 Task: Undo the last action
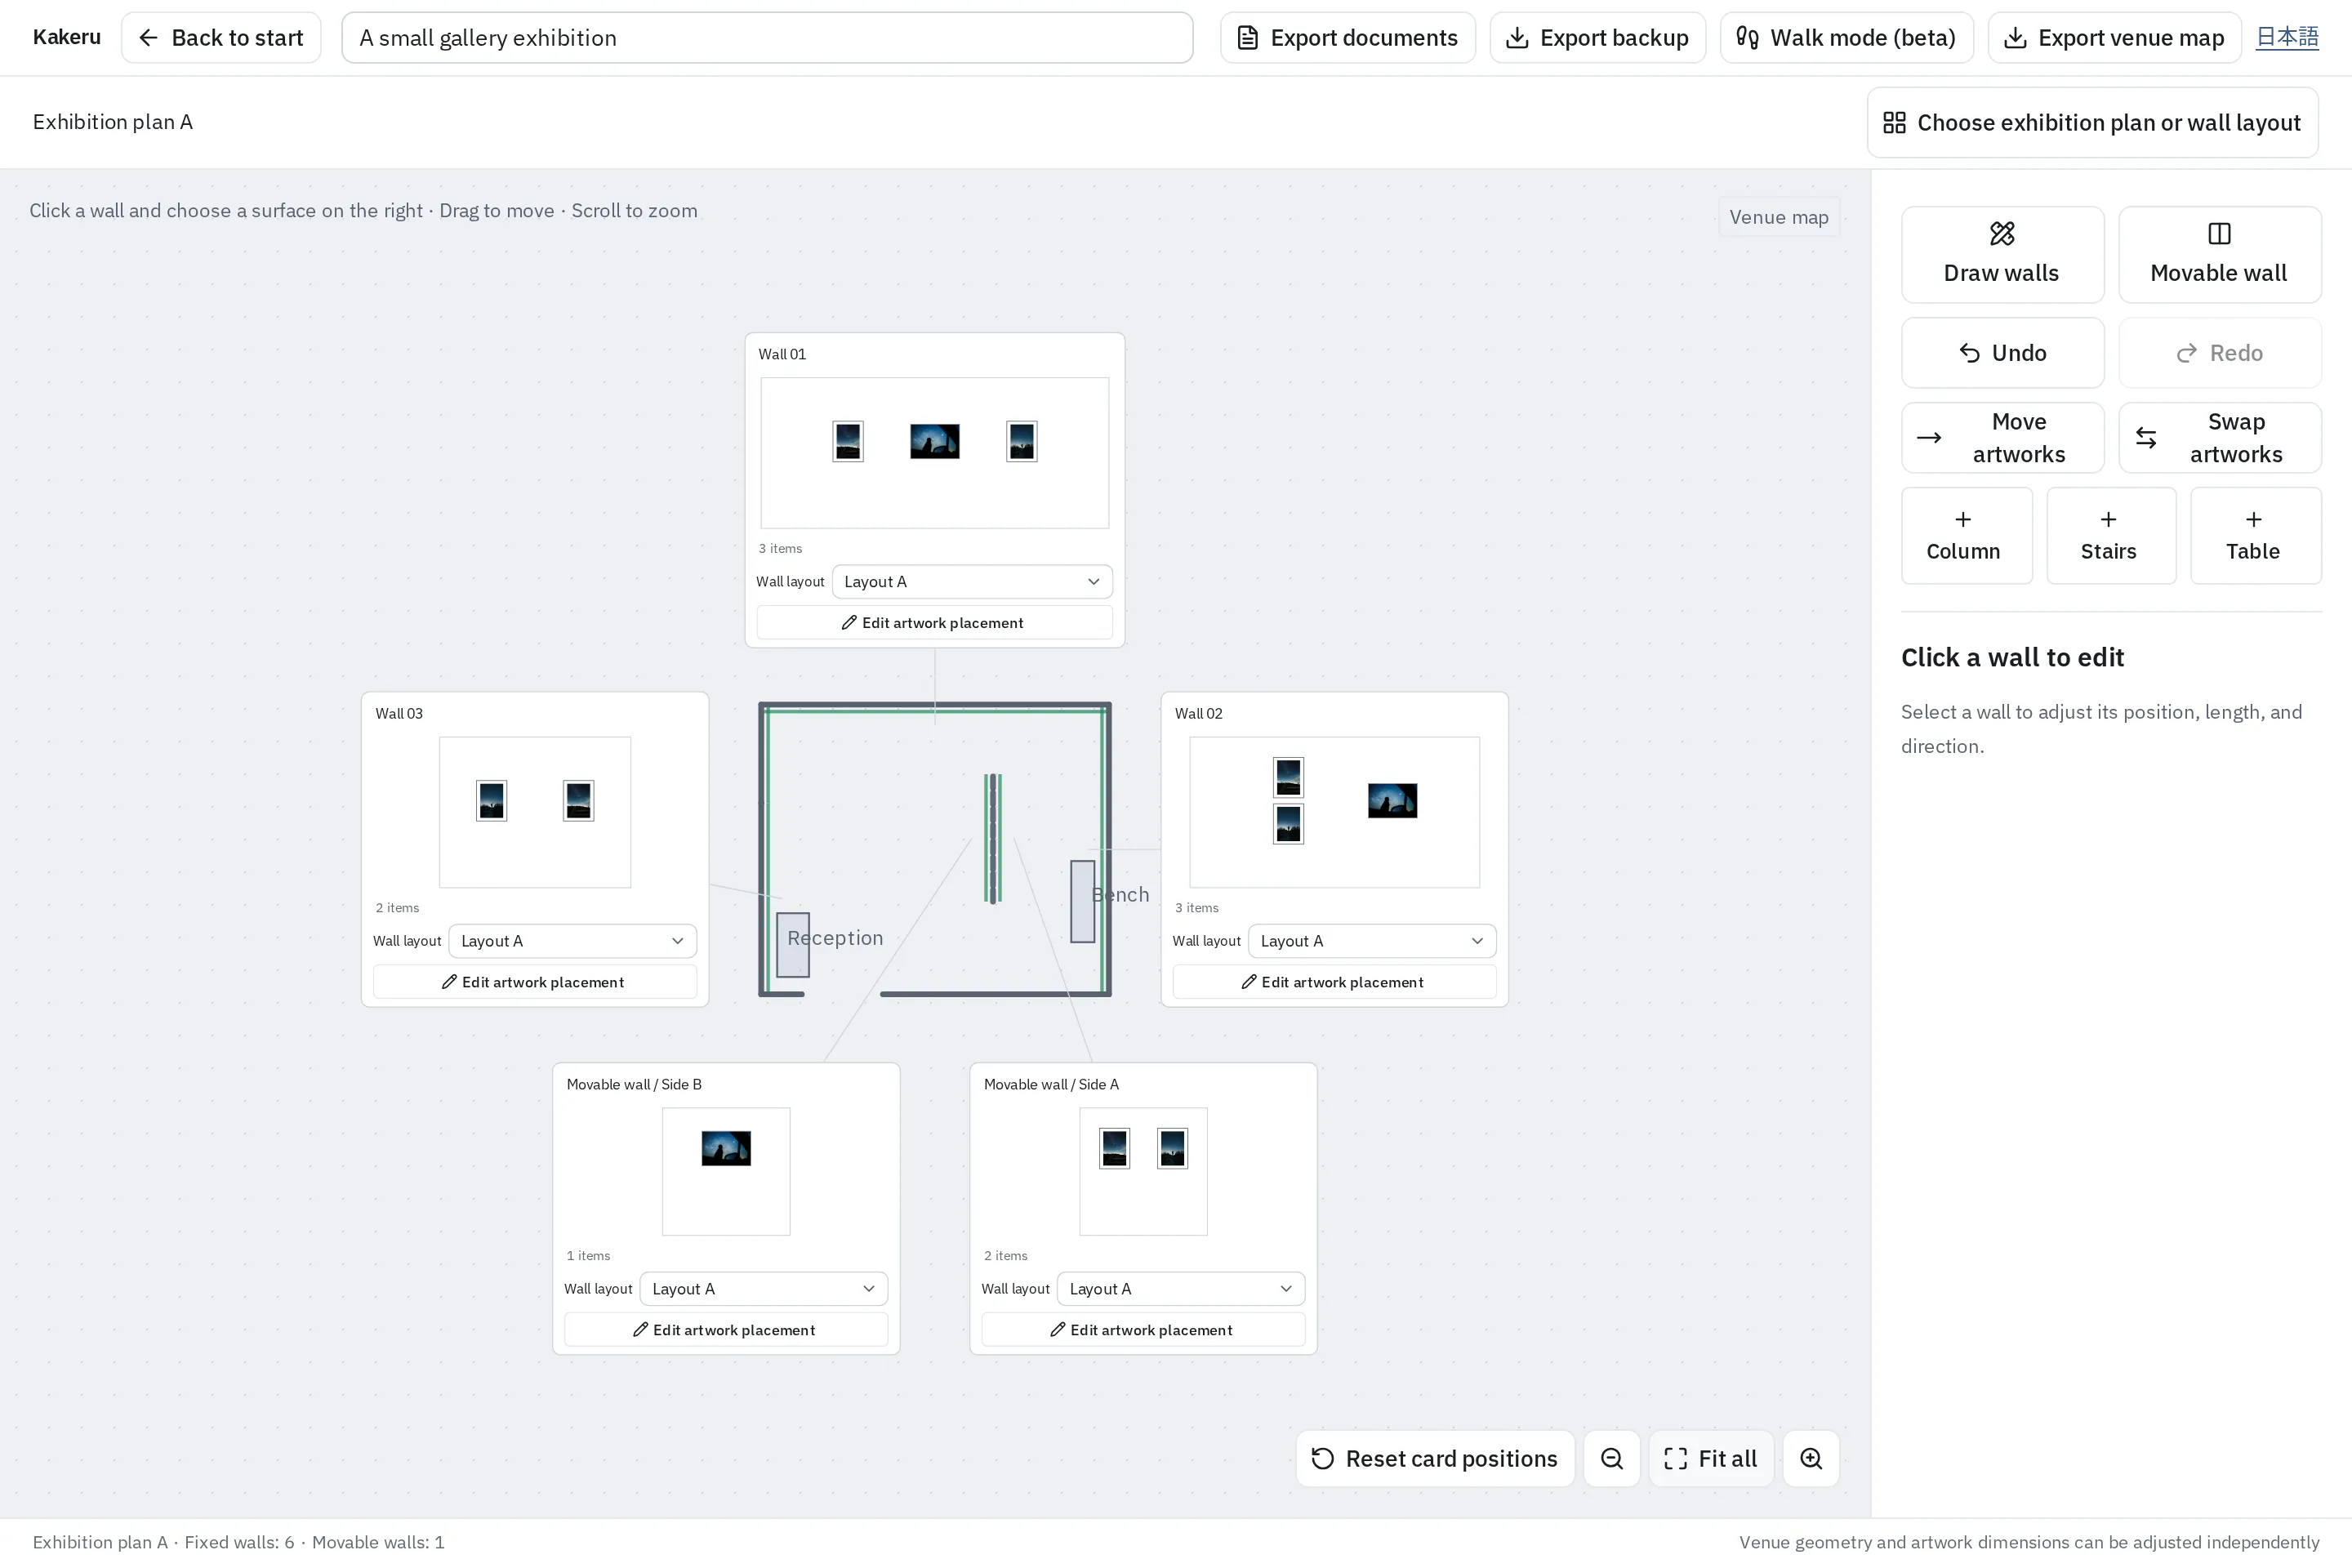coord(2002,352)
